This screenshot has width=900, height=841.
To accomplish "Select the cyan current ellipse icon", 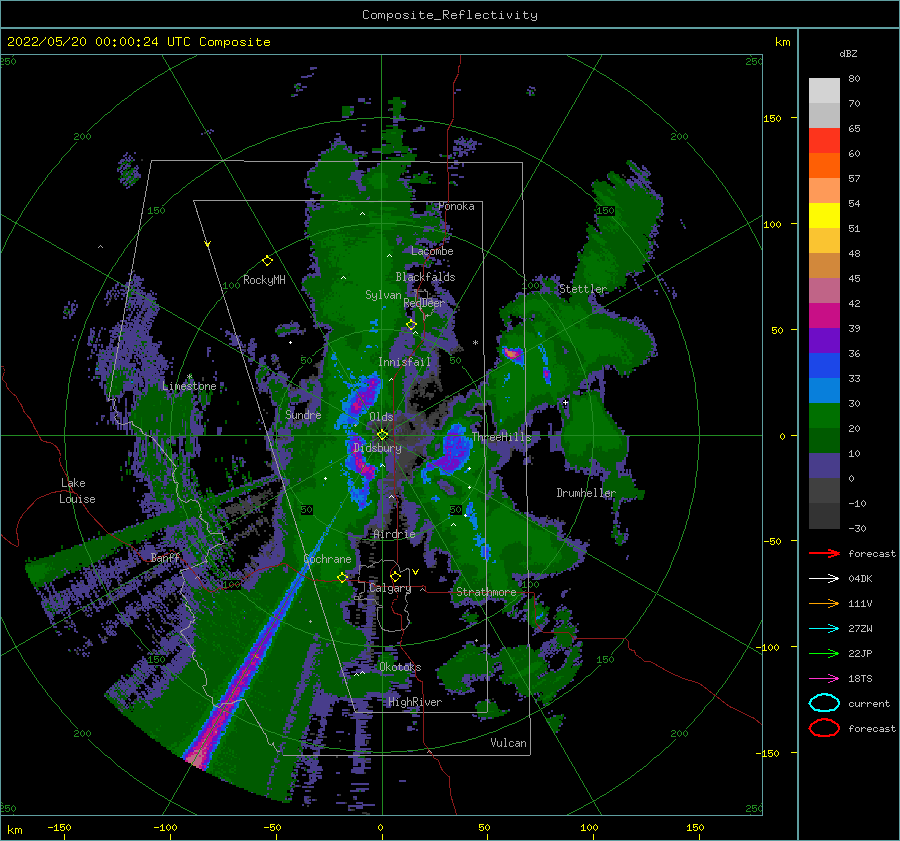I will coord(824,703).
